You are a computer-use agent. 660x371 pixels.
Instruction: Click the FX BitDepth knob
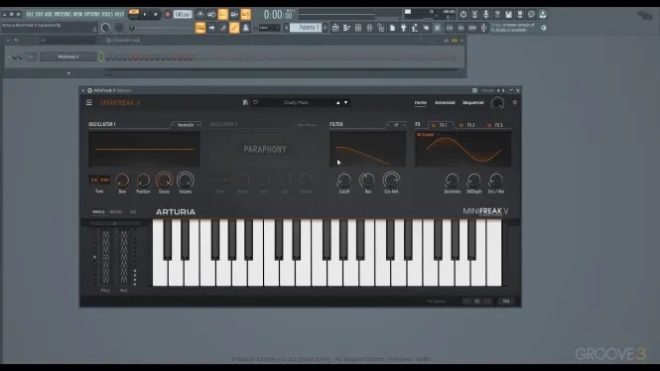pos(474,181)
